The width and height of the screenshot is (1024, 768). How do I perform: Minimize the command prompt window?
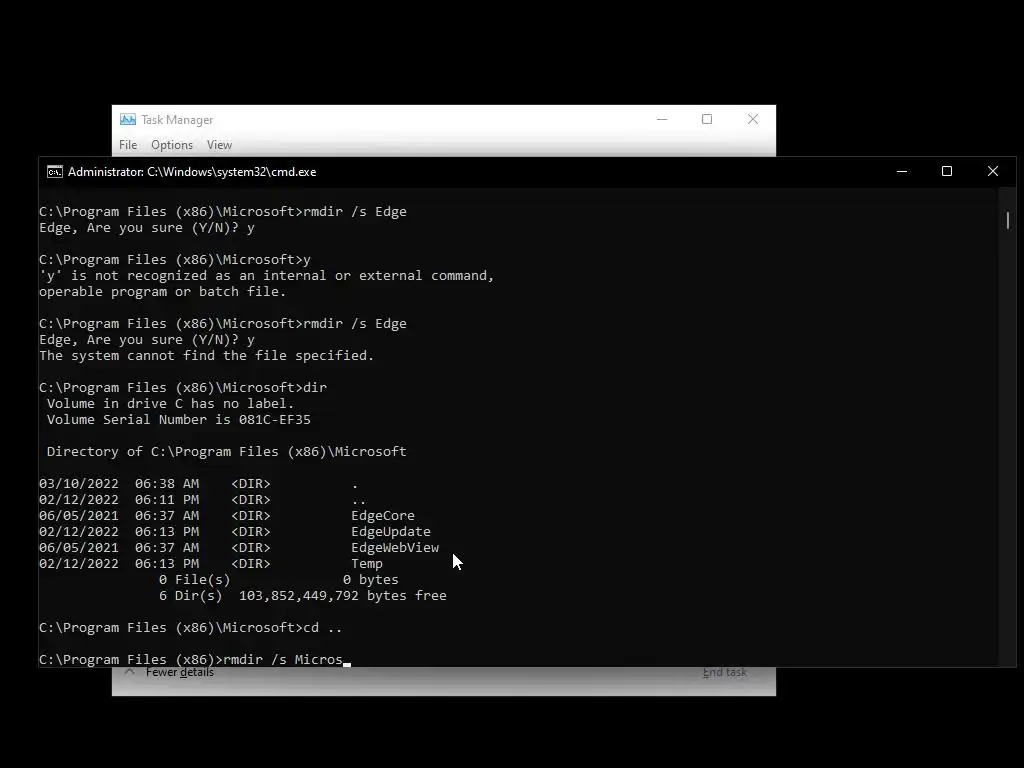[902, 172]
